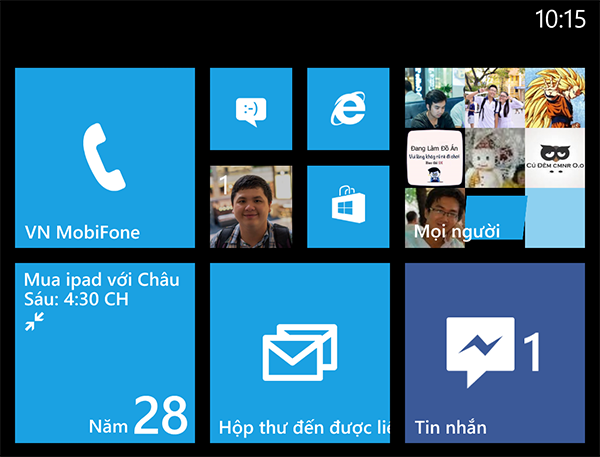Screen dimensions: 600x457
Task: Open the Messaging smiley chat tile
Action: pyautogui.click(x=250, y=109)
